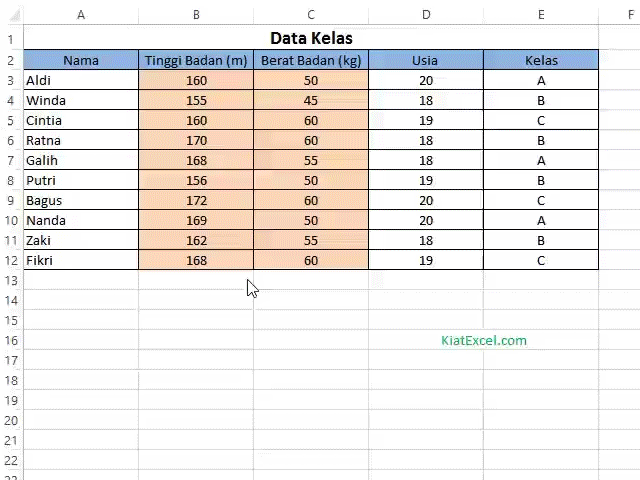Click the 'Tinggi Badan (m)' header cell
The height and width of the screenshot is (480, 640).
point(196,60)
